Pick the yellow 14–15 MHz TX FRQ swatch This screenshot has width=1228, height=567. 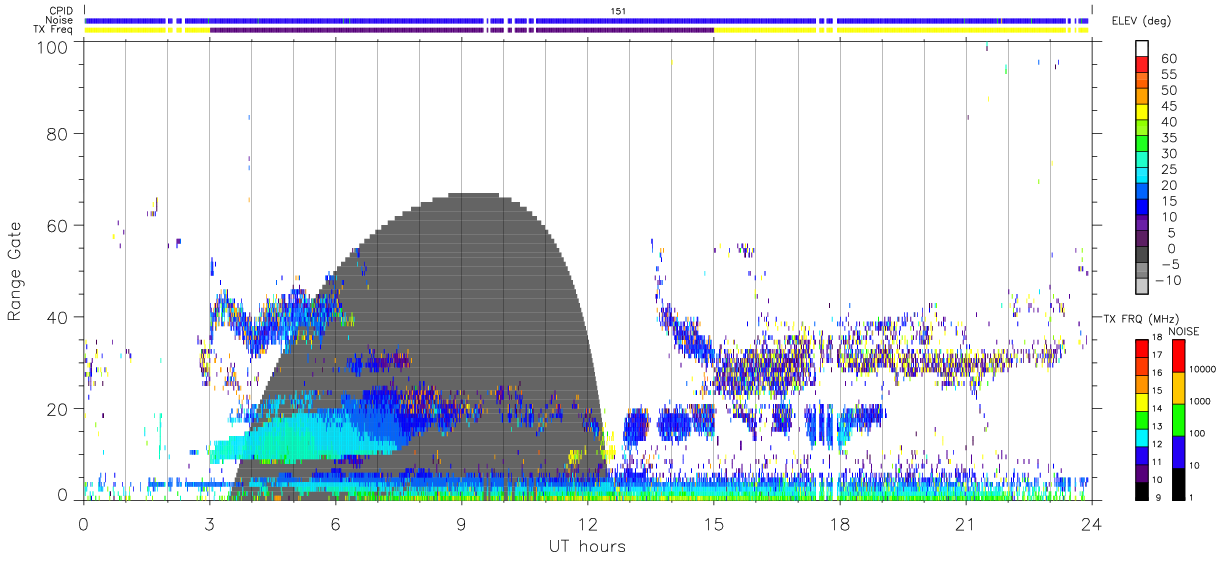point(1141,401)
